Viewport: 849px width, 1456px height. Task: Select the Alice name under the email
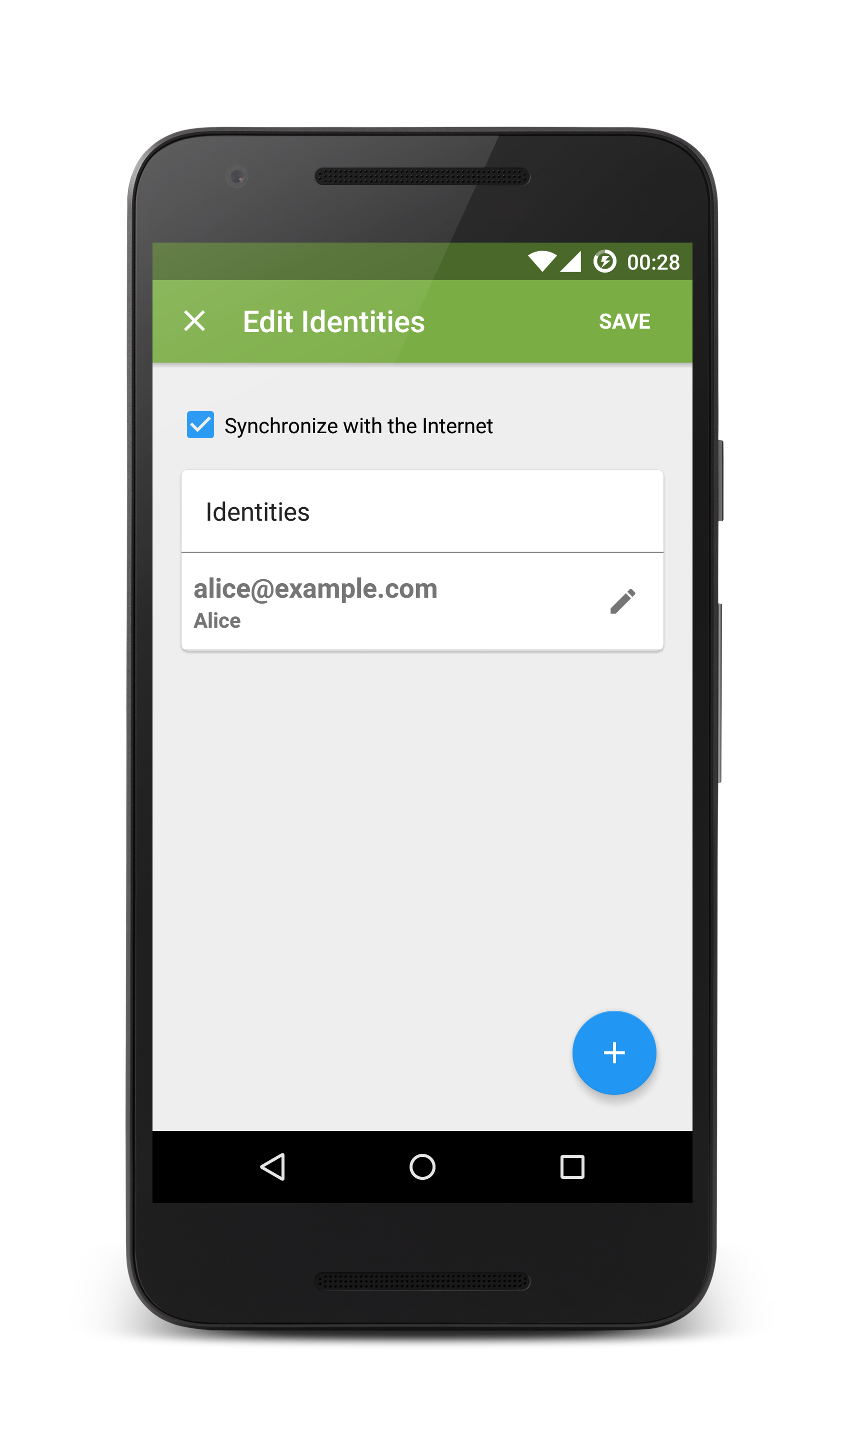[217, 621]
